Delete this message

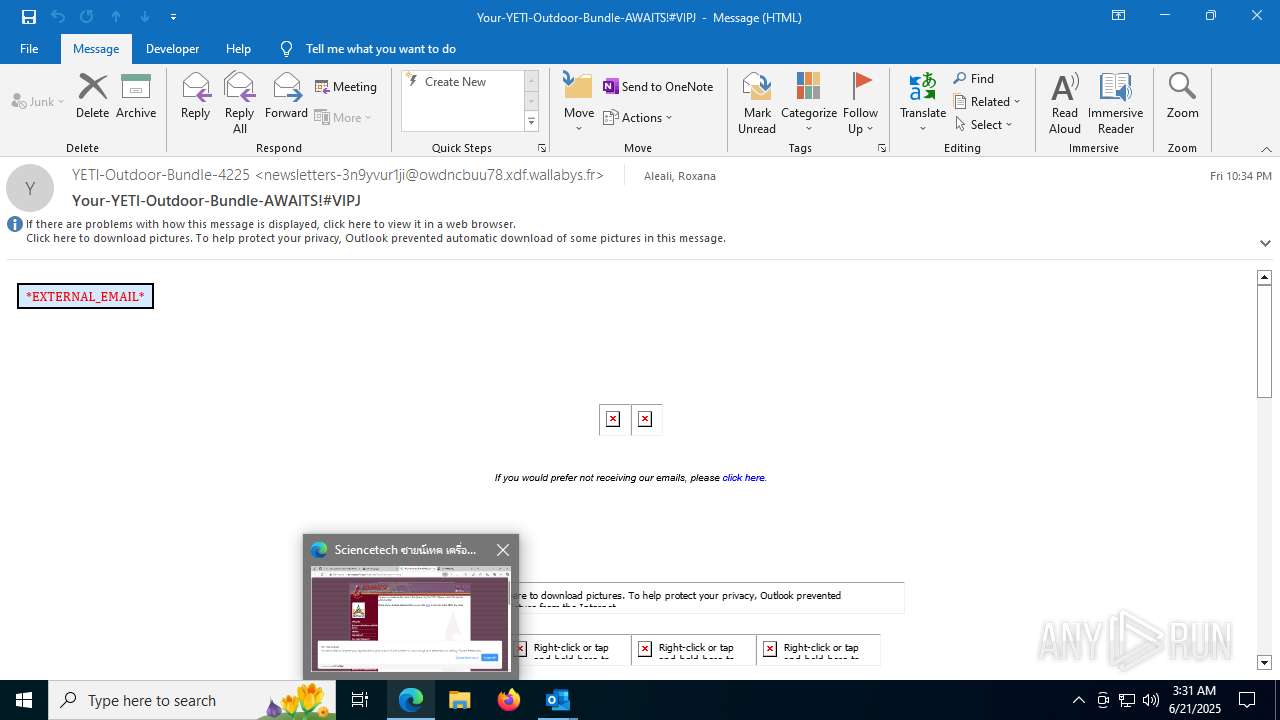[92, 96]
